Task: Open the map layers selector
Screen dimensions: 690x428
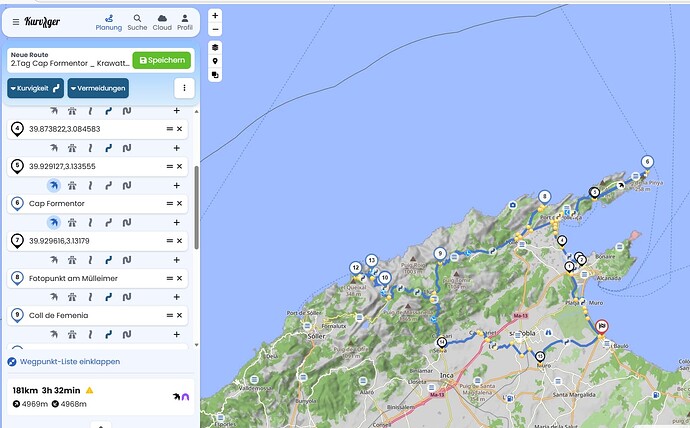Action: point(215,48)
